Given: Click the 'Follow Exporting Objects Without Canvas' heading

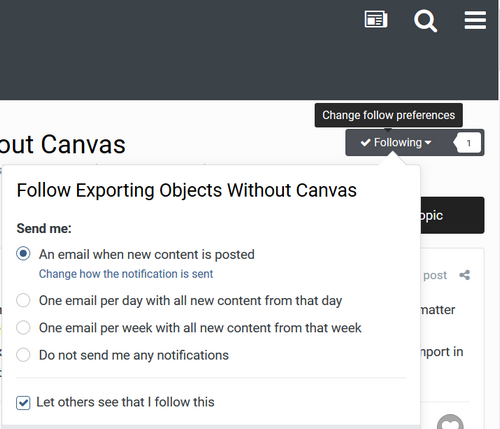Looking at the screenshot, I should 187,190.
